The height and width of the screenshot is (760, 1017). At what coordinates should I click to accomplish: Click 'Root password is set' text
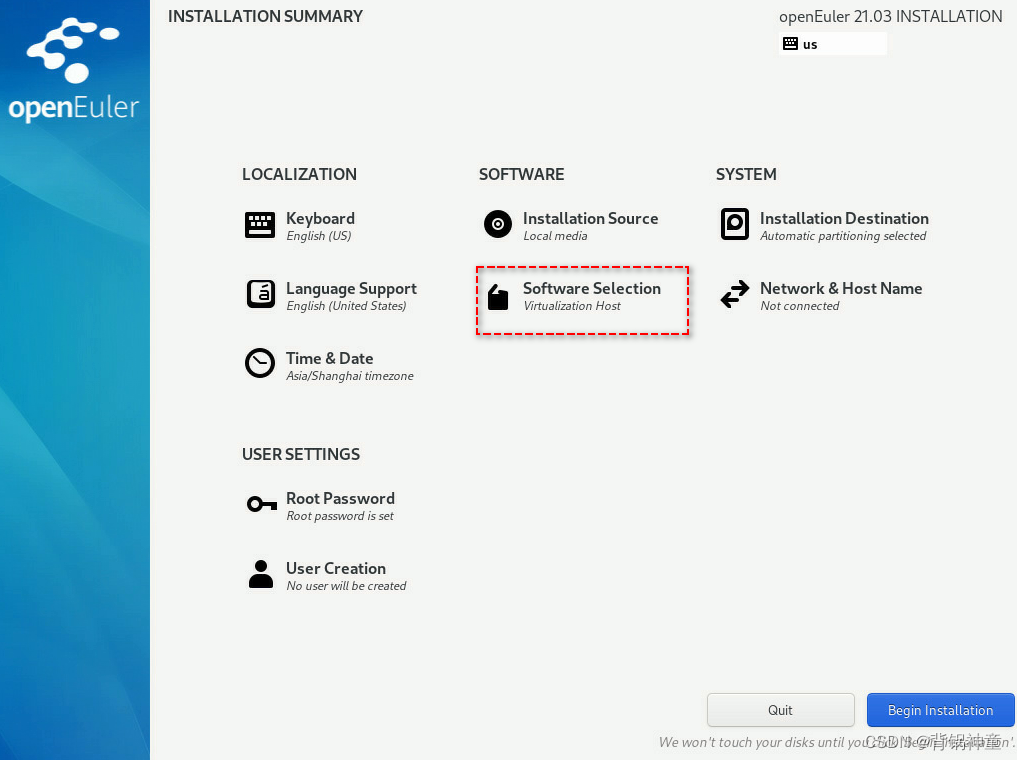340,516
